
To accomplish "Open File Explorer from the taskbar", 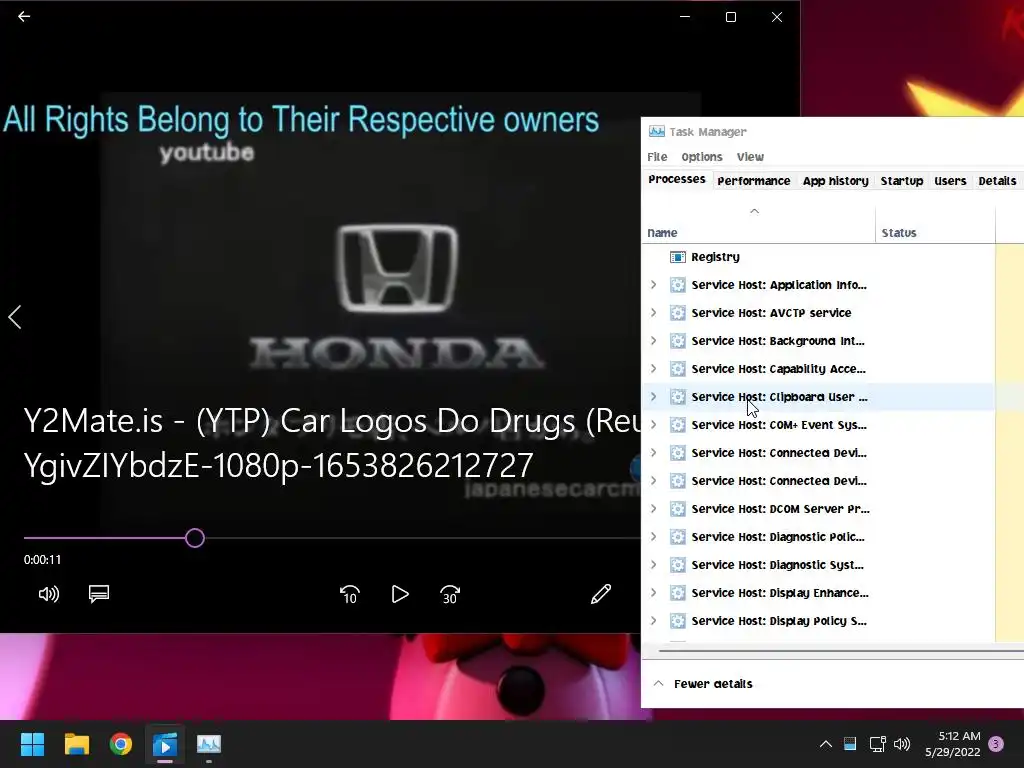I will [x=76, y=744].
